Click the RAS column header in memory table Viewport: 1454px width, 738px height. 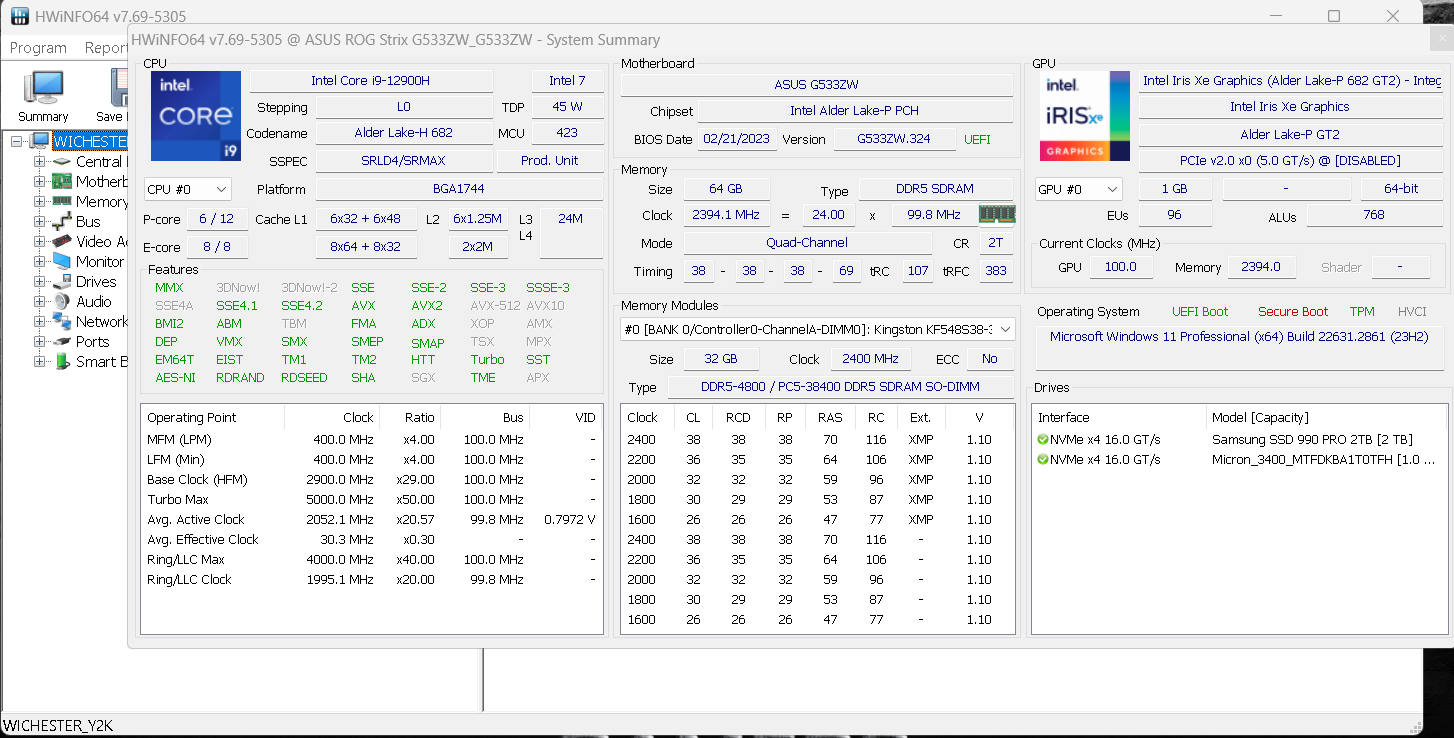tap(830, 418)
